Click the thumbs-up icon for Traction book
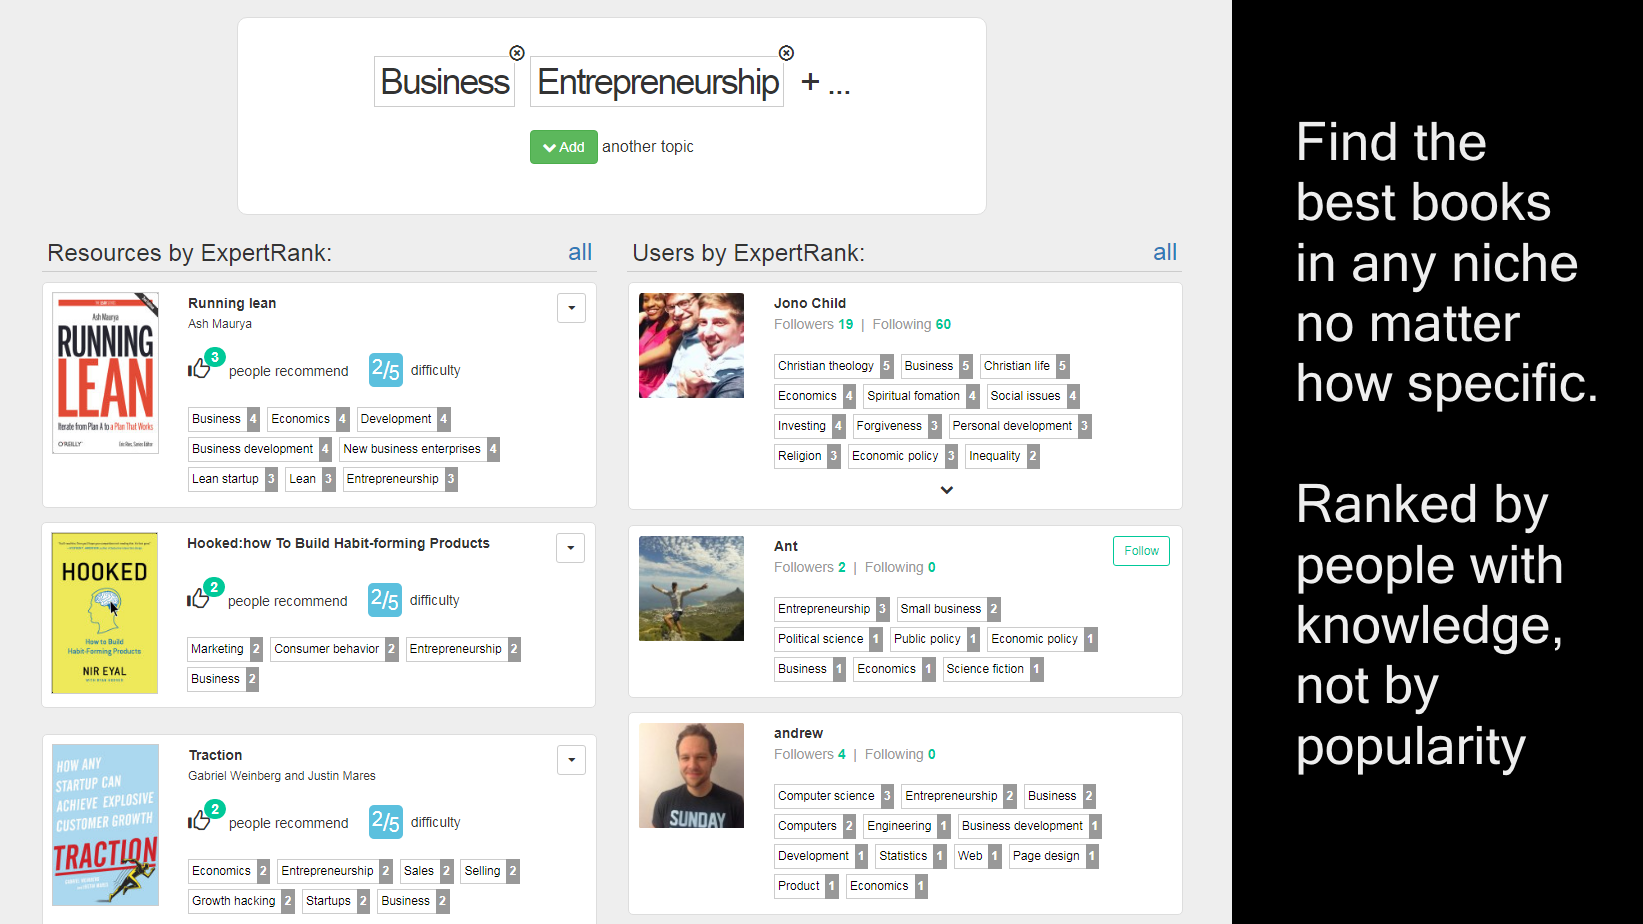The height and width of the screenshot is (924, 1643). pos(199,821)
